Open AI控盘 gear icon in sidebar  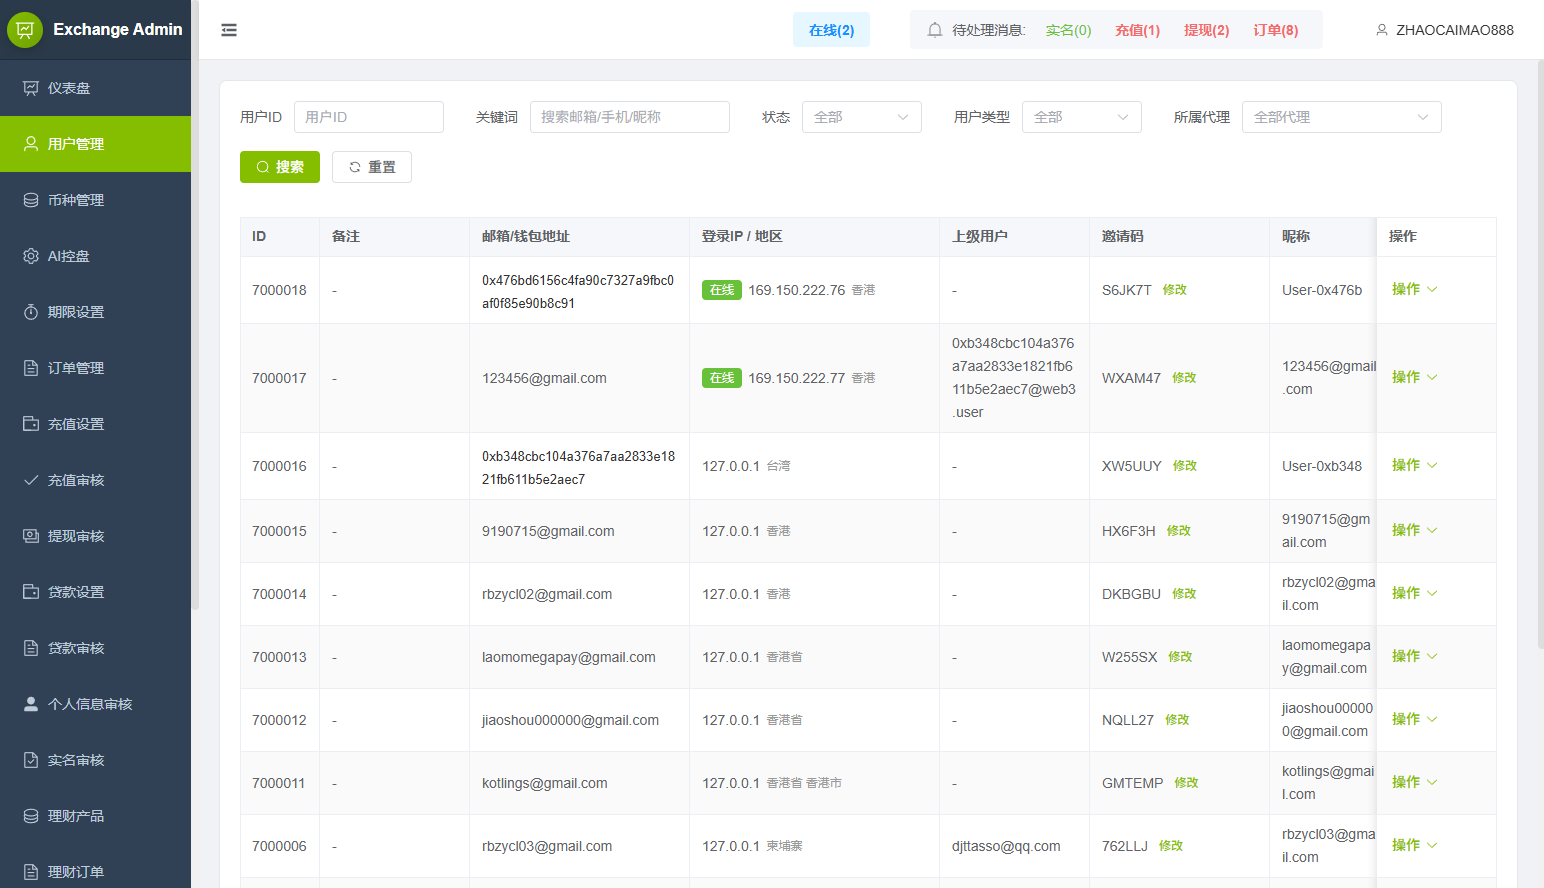pos(31,256)
